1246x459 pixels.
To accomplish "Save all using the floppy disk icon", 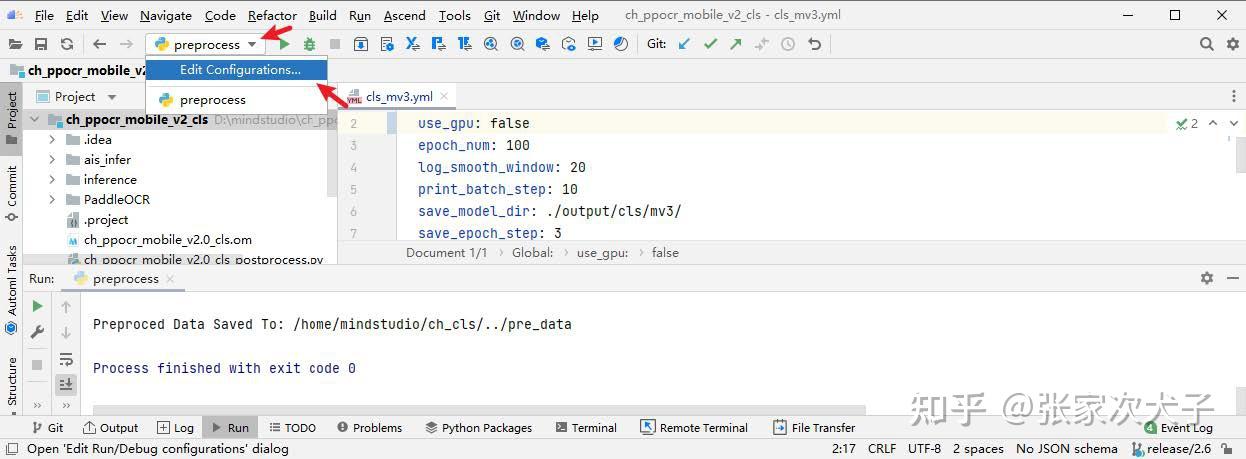I will [41, 44].
